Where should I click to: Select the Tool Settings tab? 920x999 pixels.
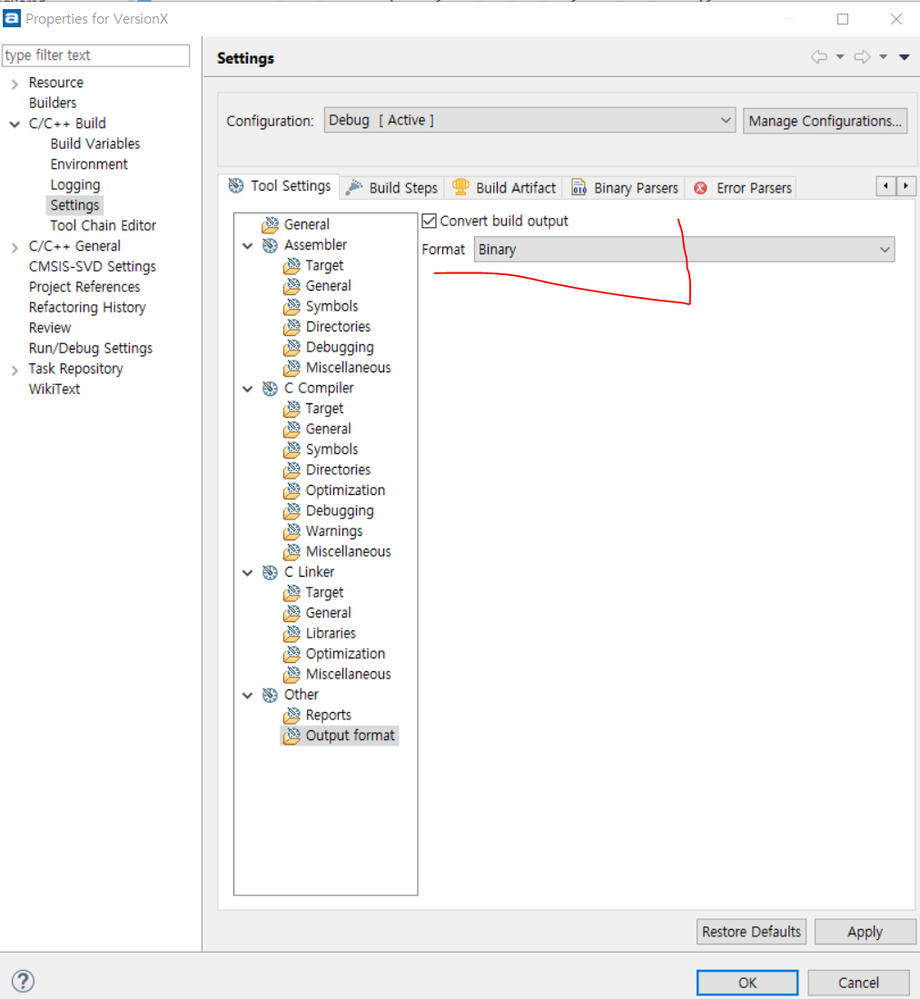pos(280,186)
